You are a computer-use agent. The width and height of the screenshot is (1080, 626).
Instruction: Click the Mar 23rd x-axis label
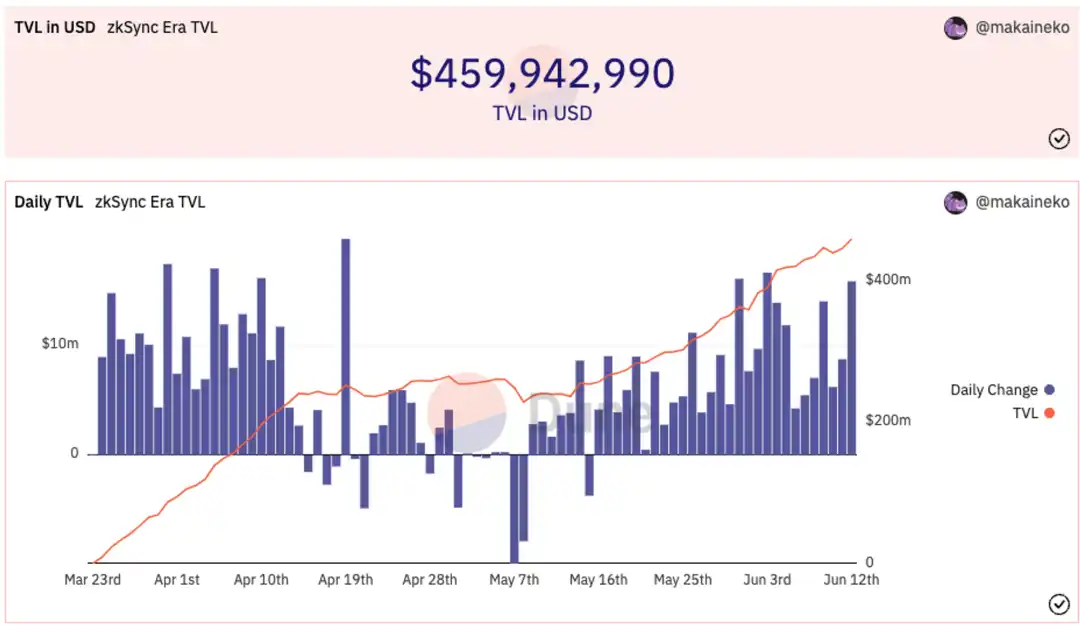click(x=92, y=580)
